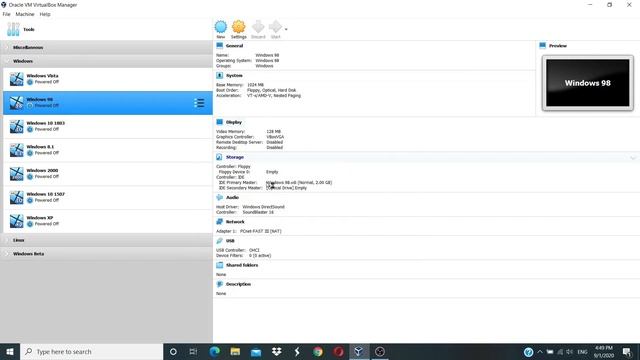This screenshot has width=640, height=360.
Task: Click the Network section title link
Action: tap(235, 222)
